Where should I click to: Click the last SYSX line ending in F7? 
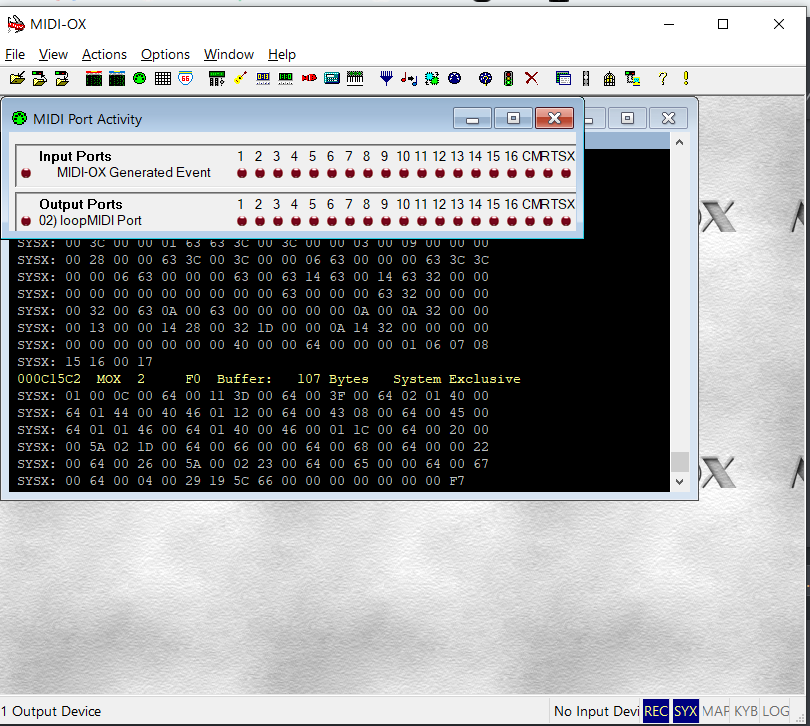(241, 481)
